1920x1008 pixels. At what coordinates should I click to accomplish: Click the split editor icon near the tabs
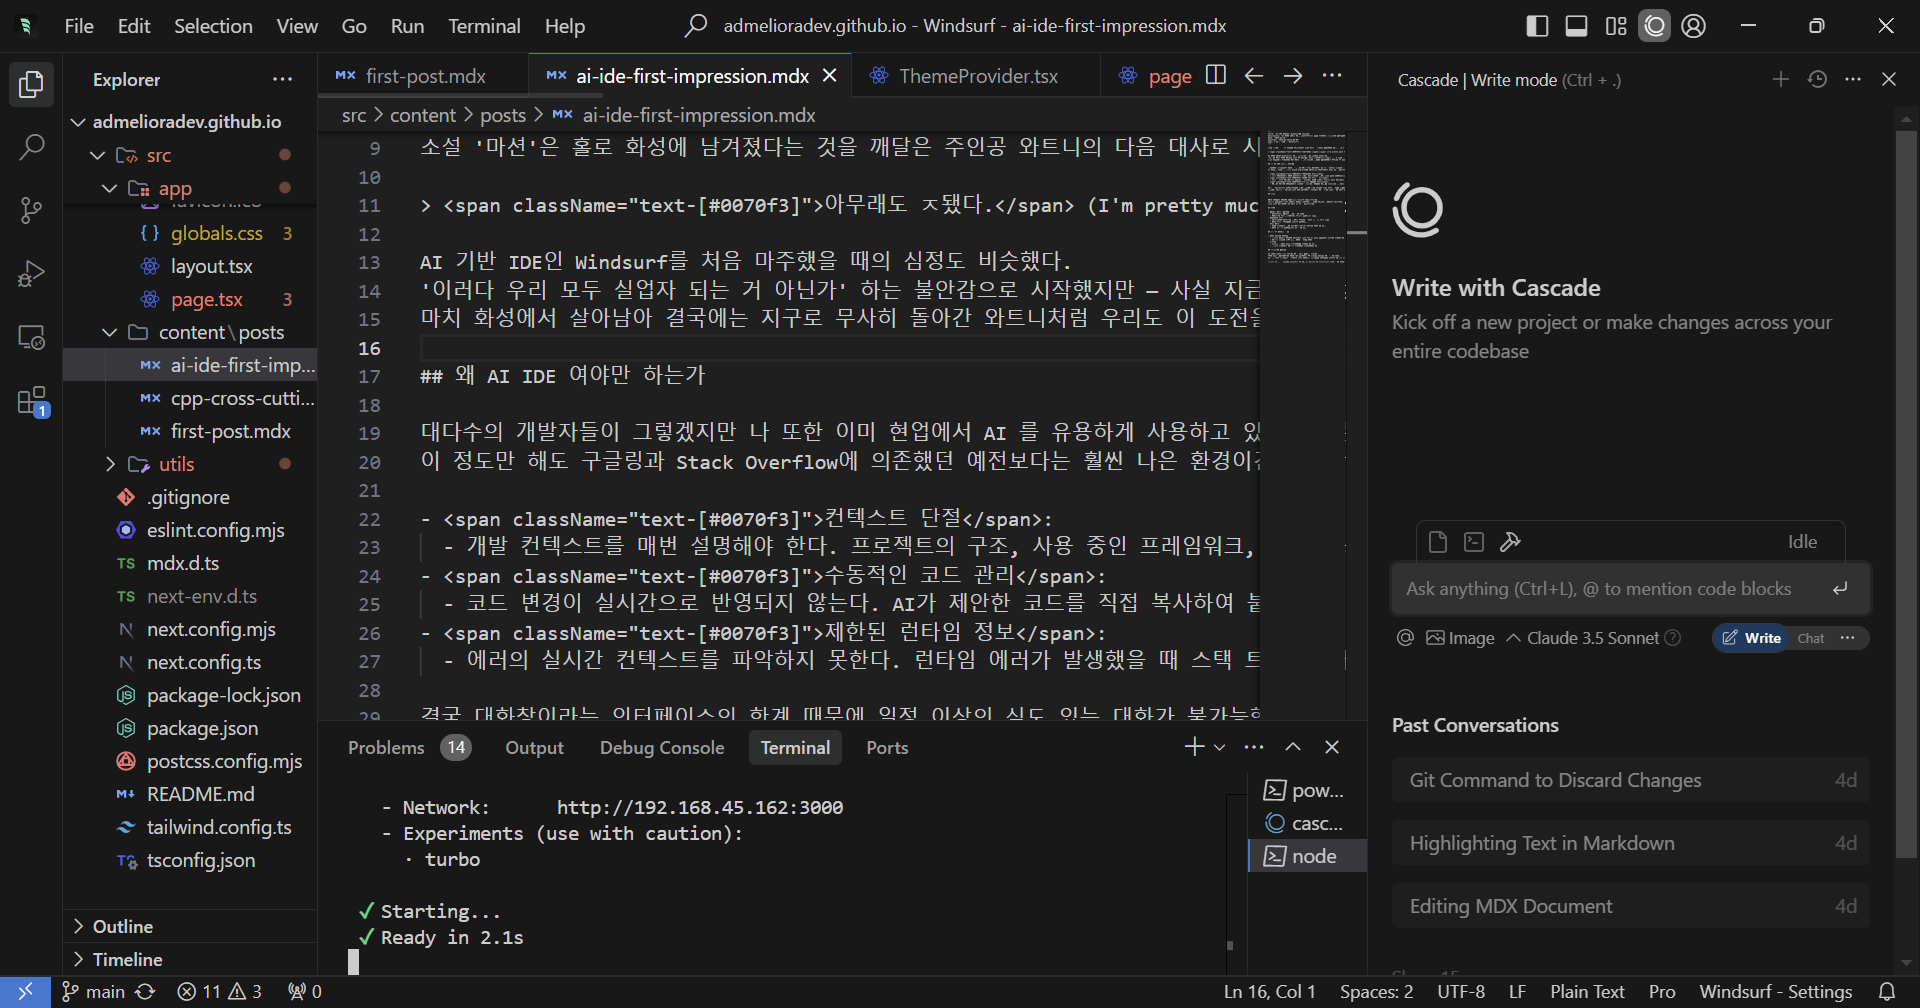[x=1214, y=75]
